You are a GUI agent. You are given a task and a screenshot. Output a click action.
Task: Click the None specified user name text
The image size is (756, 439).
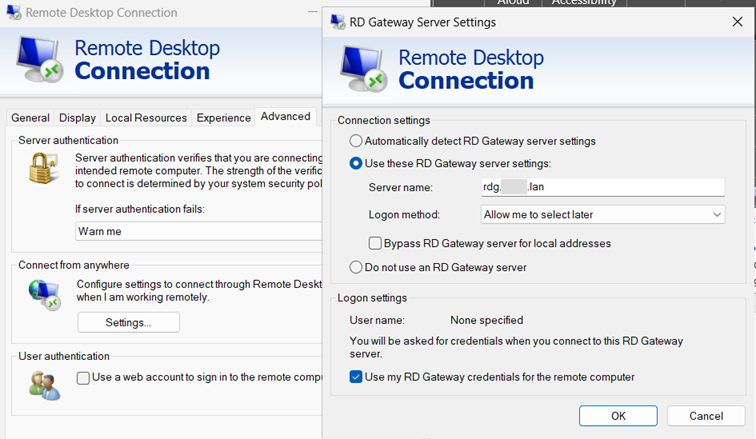pos(486,320)
